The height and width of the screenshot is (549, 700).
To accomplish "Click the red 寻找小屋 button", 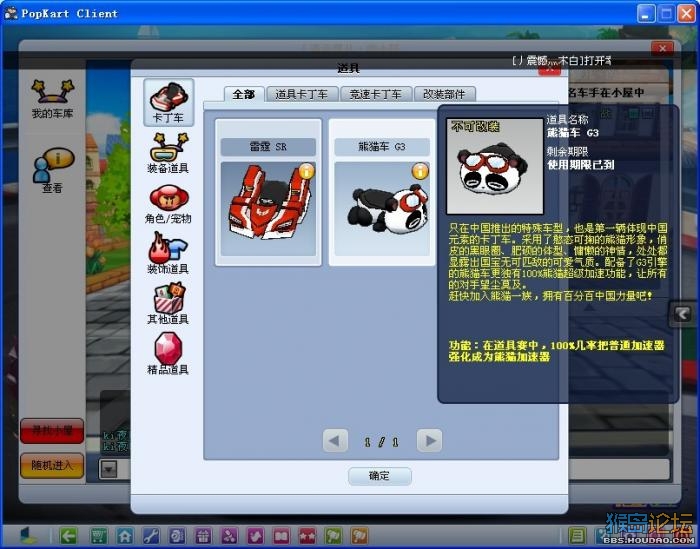I will click(x=52, y=431).
